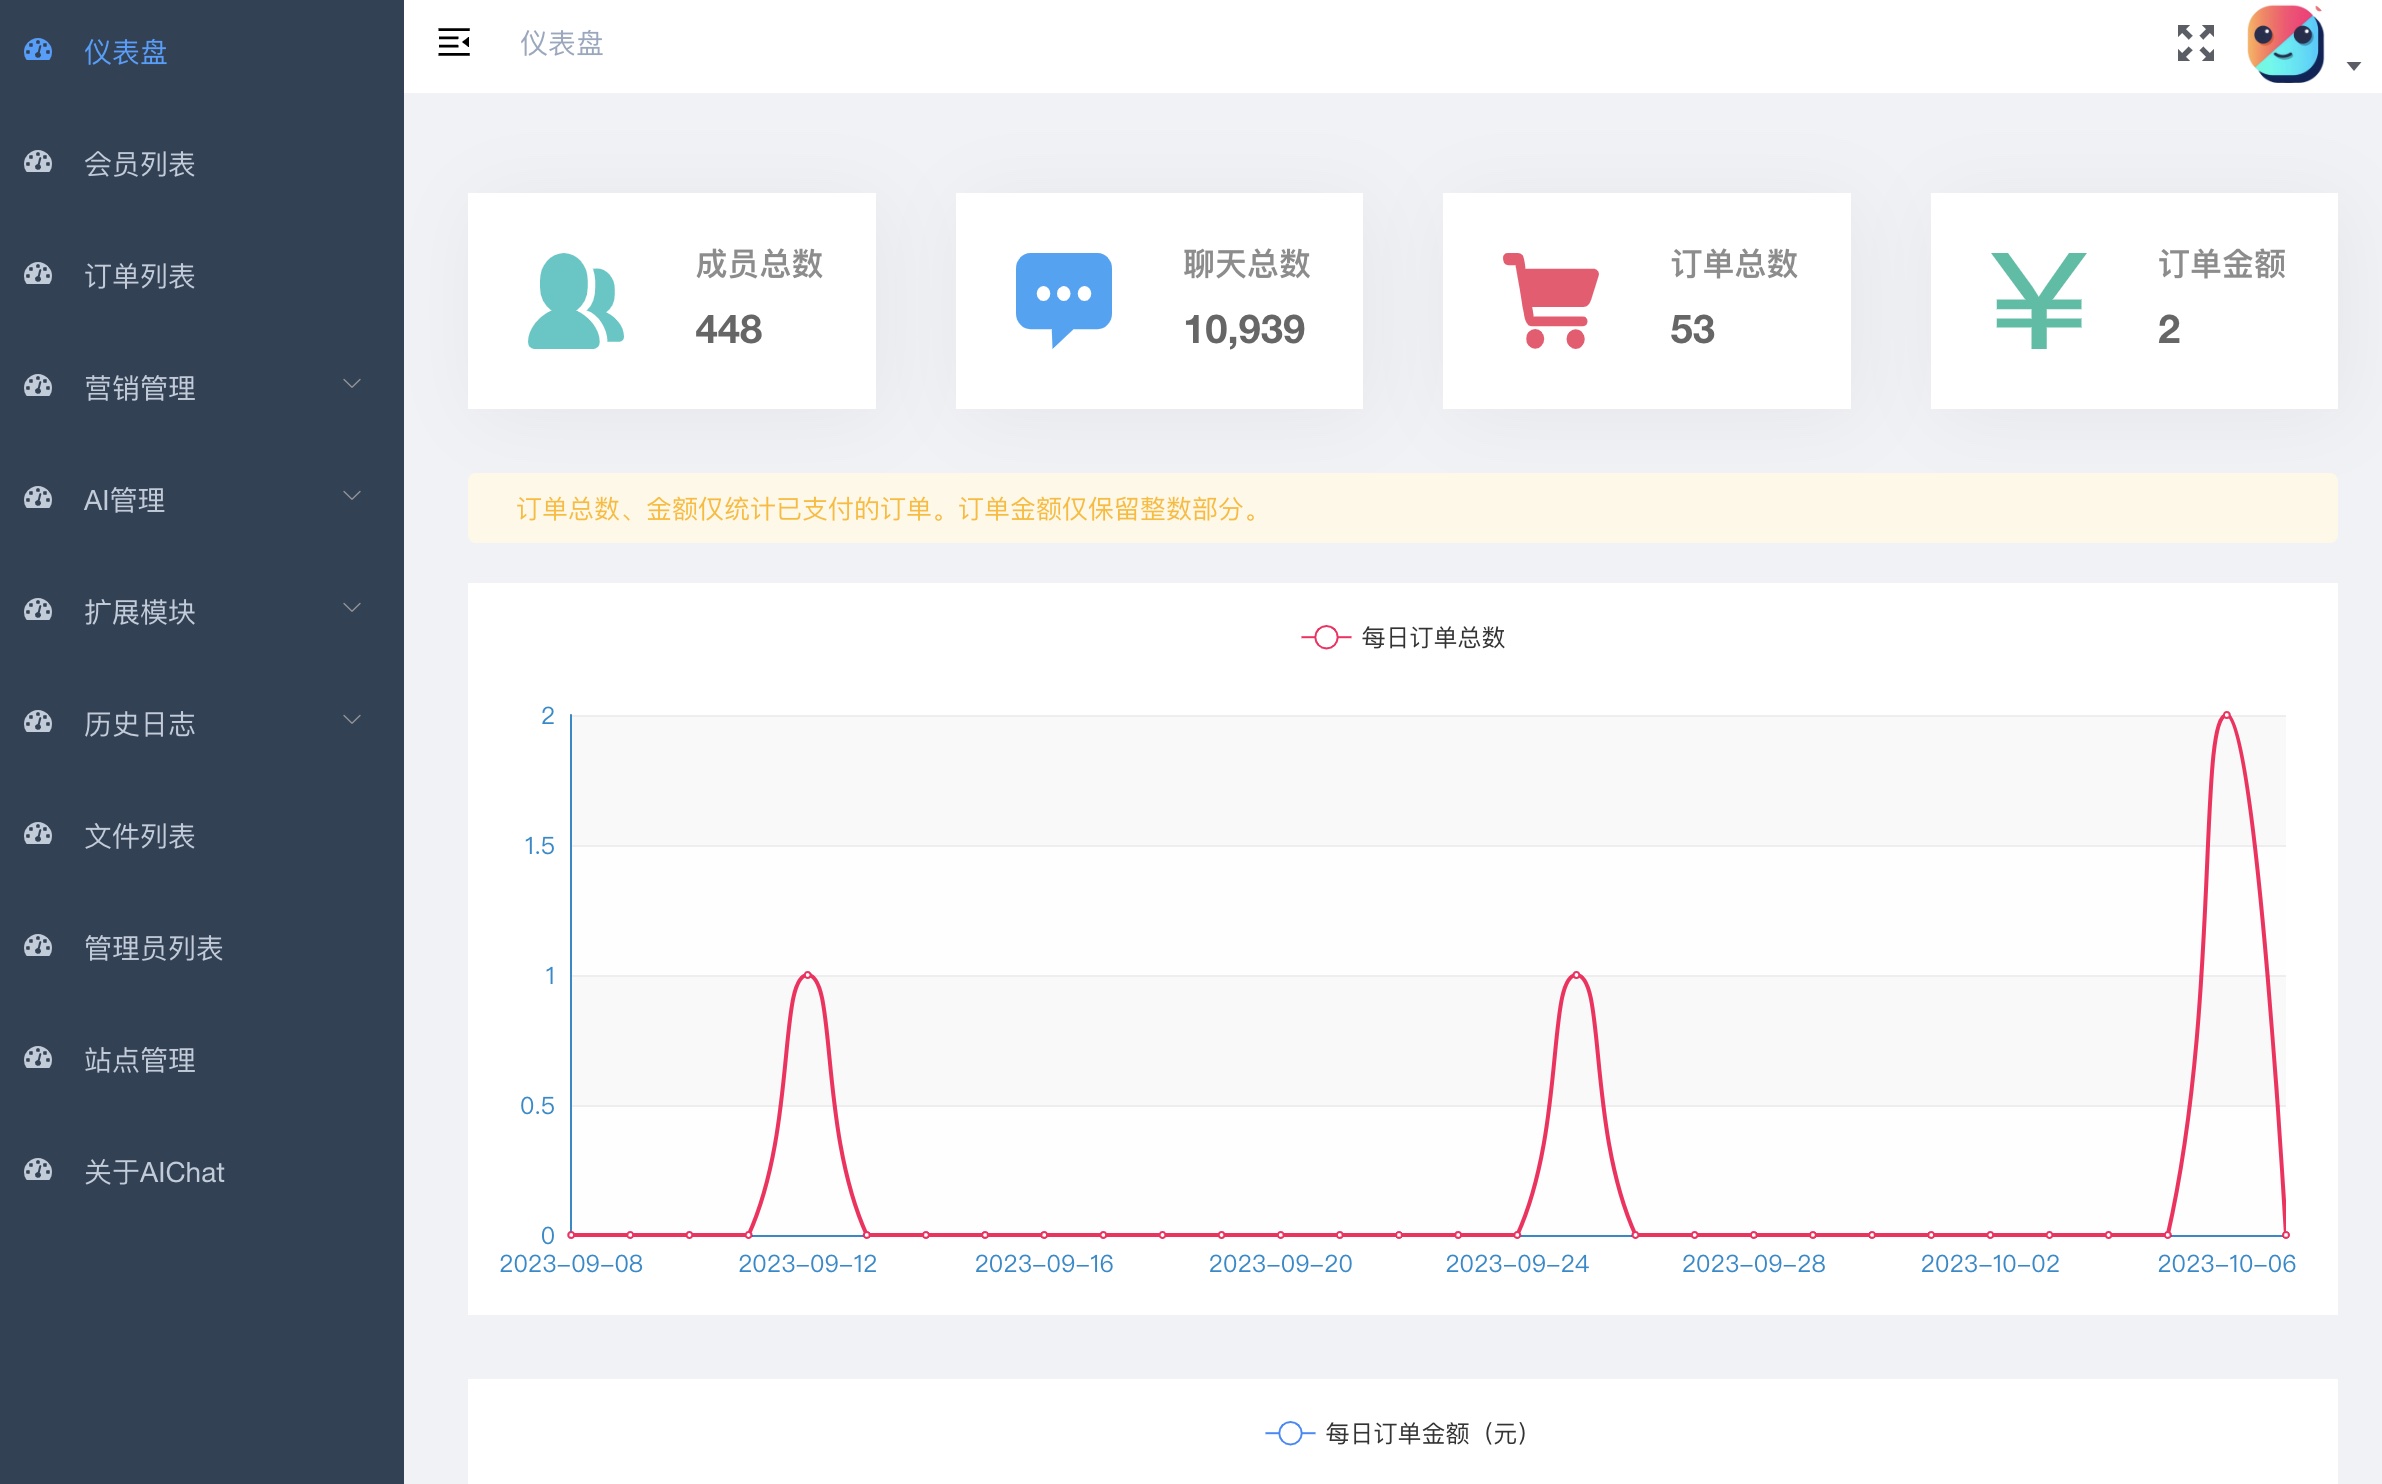Click the green members icon
2382x1484 pixels.
pos(575,301)
